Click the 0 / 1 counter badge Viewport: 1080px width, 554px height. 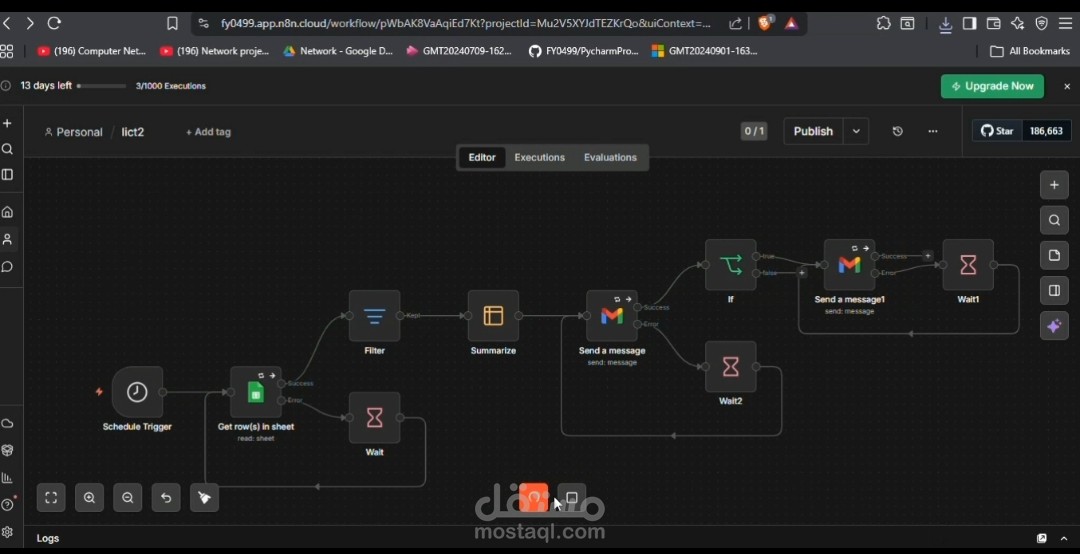click(x=754, y=131)
